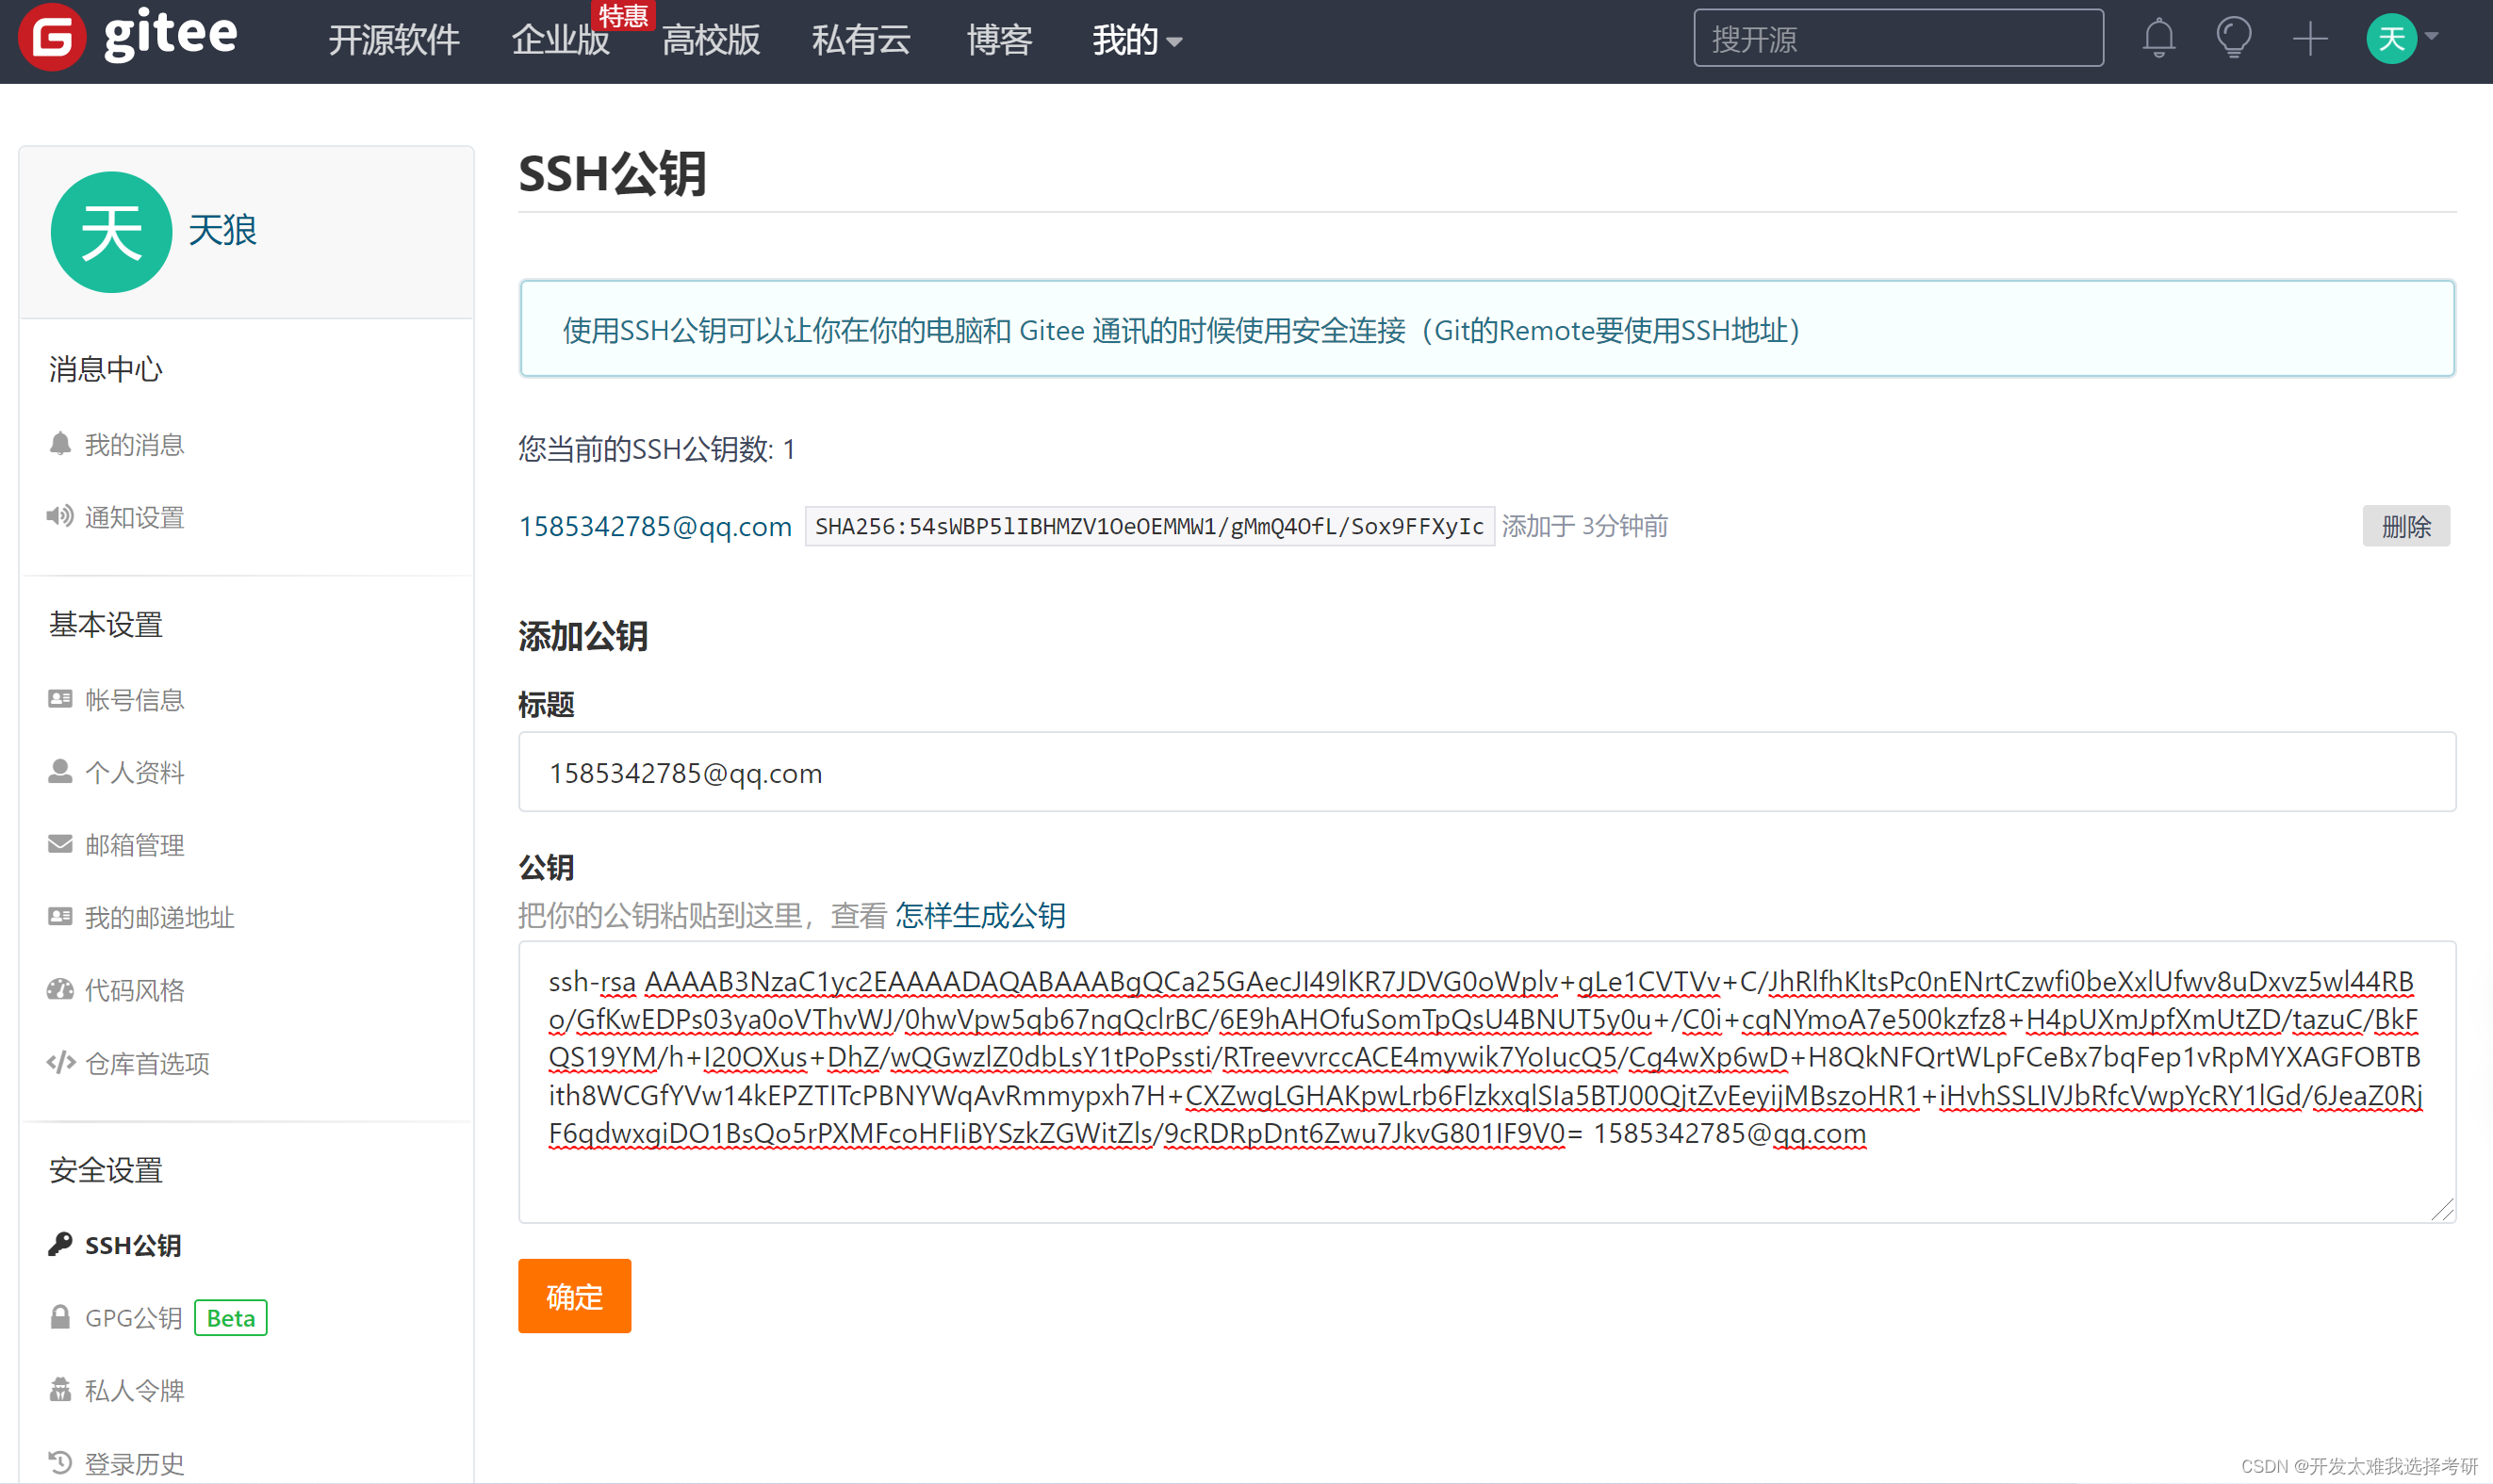
Task: Go to the 私有云 navigation item
Action: point(861,40)
